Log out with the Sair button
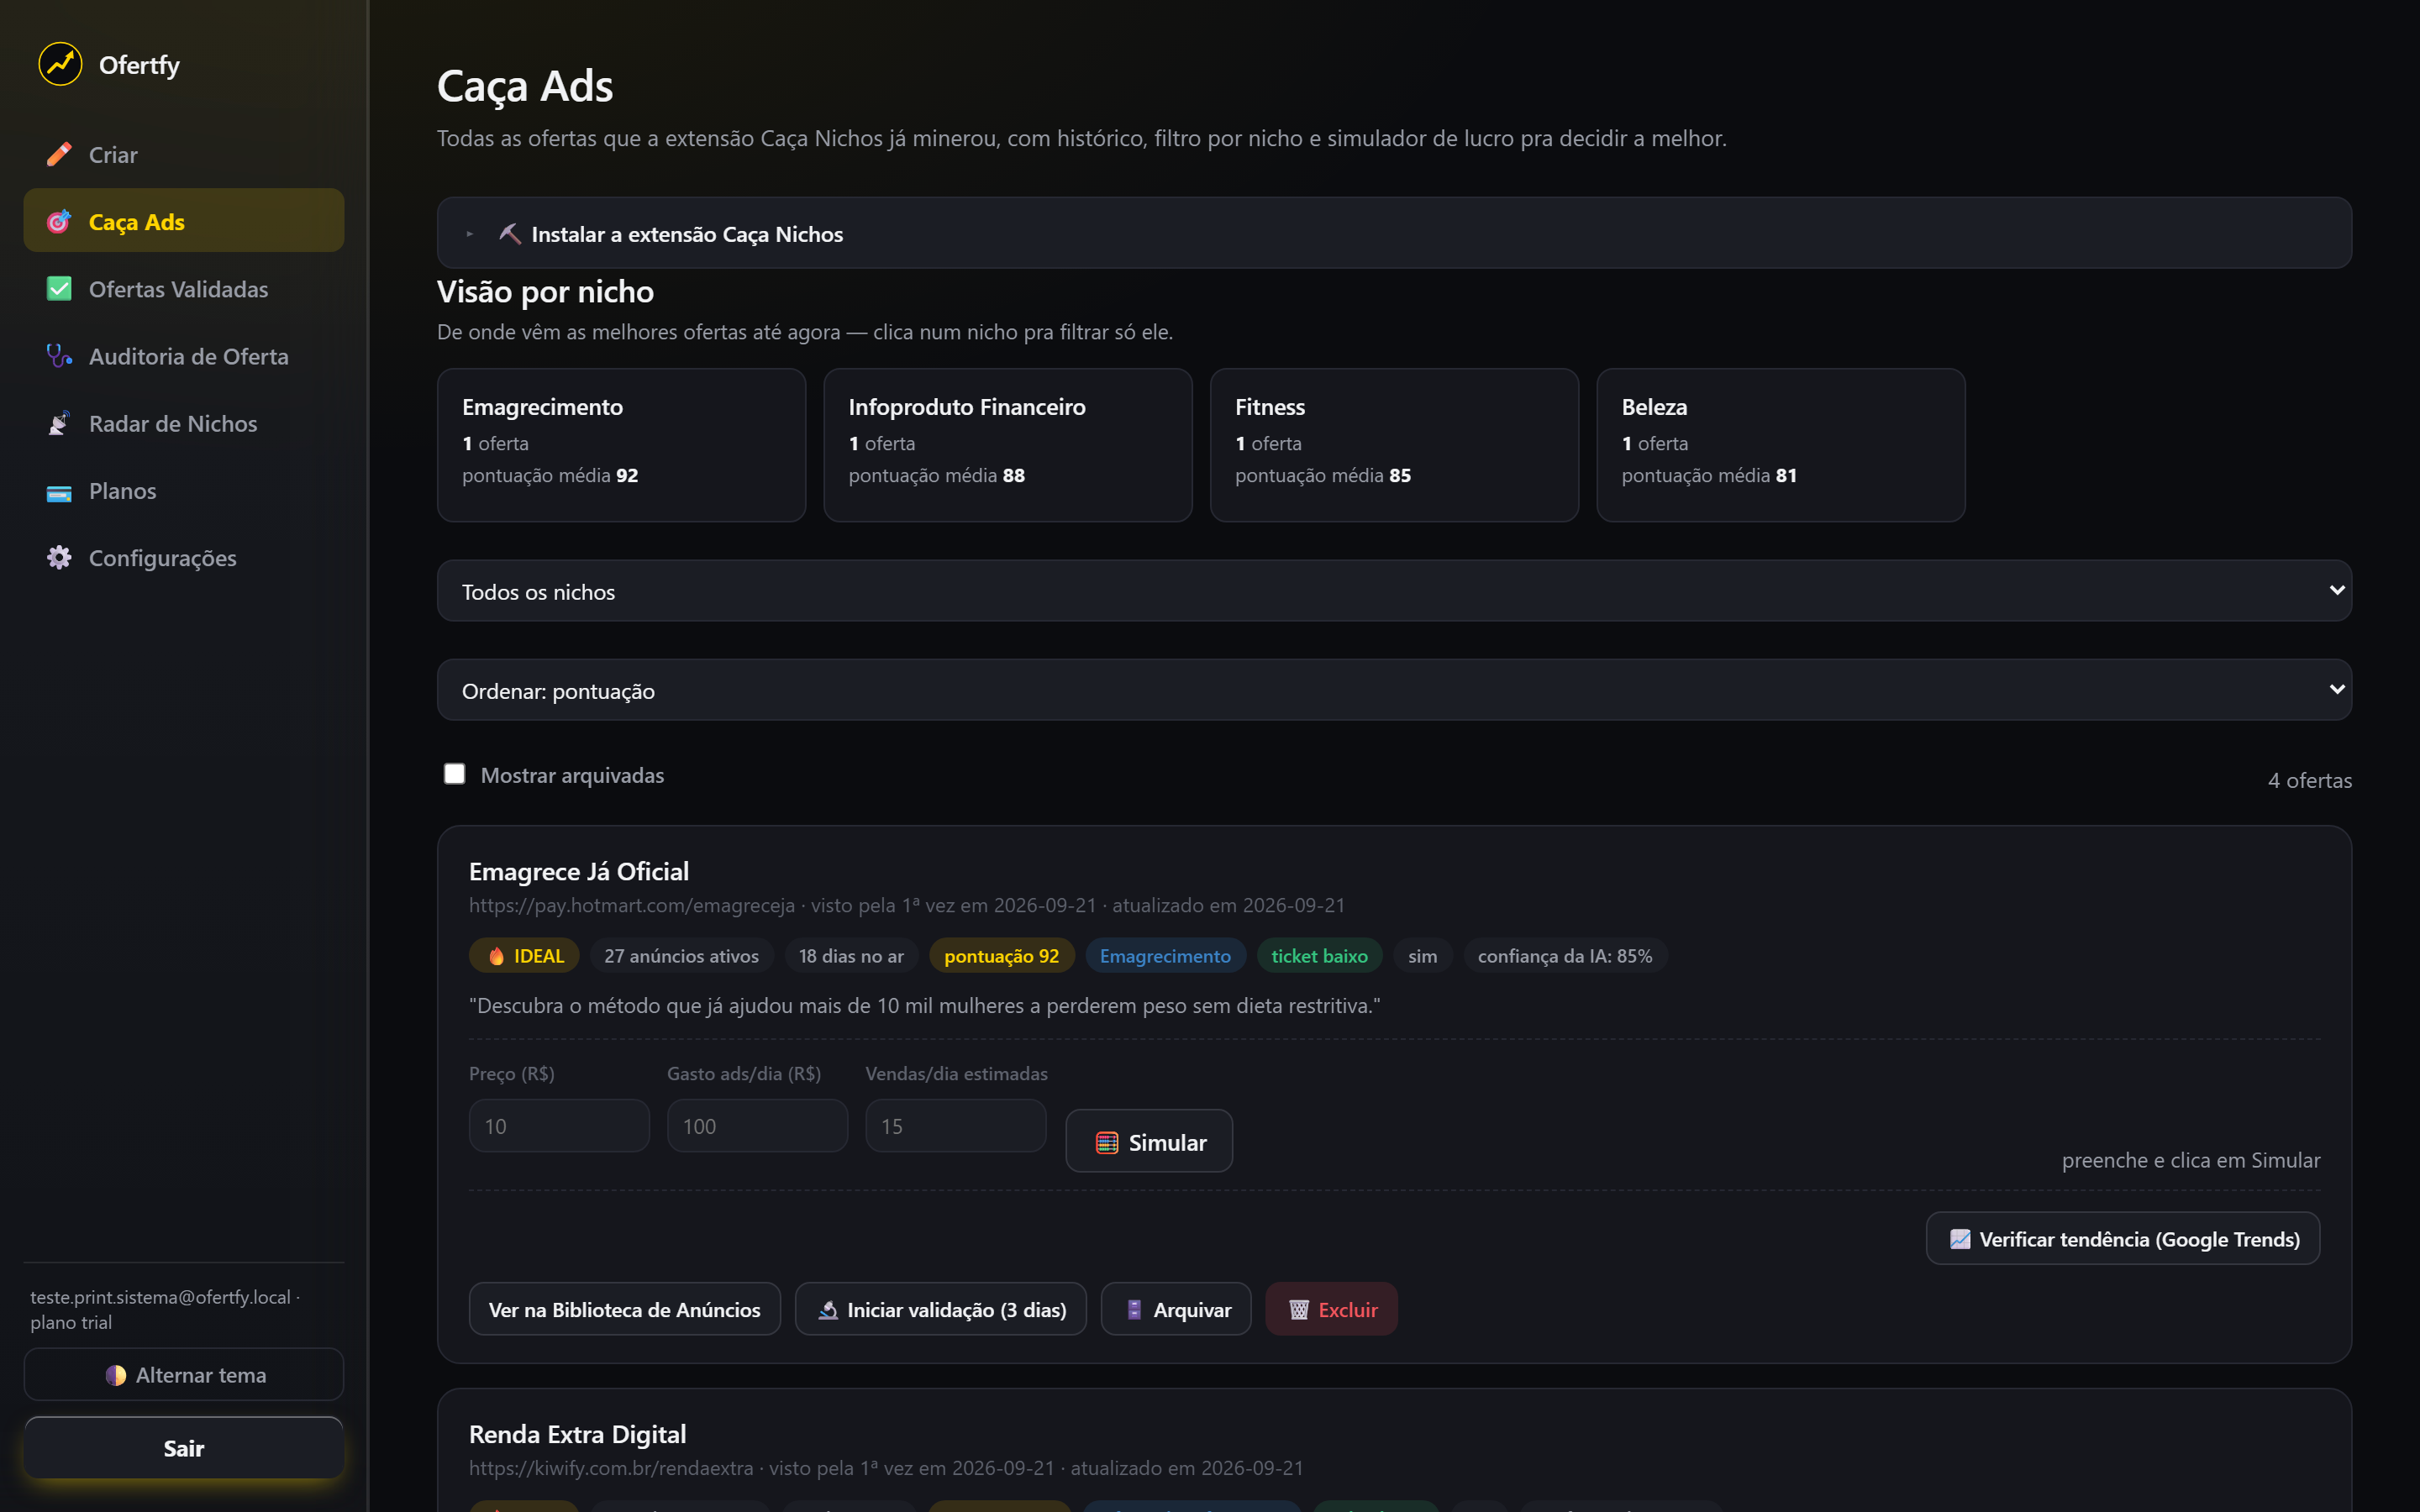This screenshot has height=1512, width=2420. pyautogui.click(x=184, y=1447)
